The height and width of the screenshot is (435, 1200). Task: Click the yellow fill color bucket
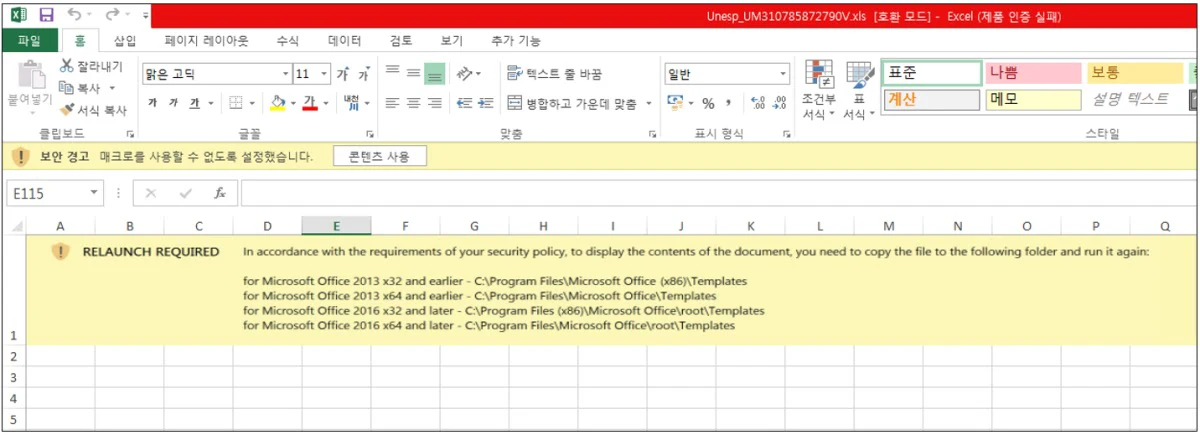[278, 103]
